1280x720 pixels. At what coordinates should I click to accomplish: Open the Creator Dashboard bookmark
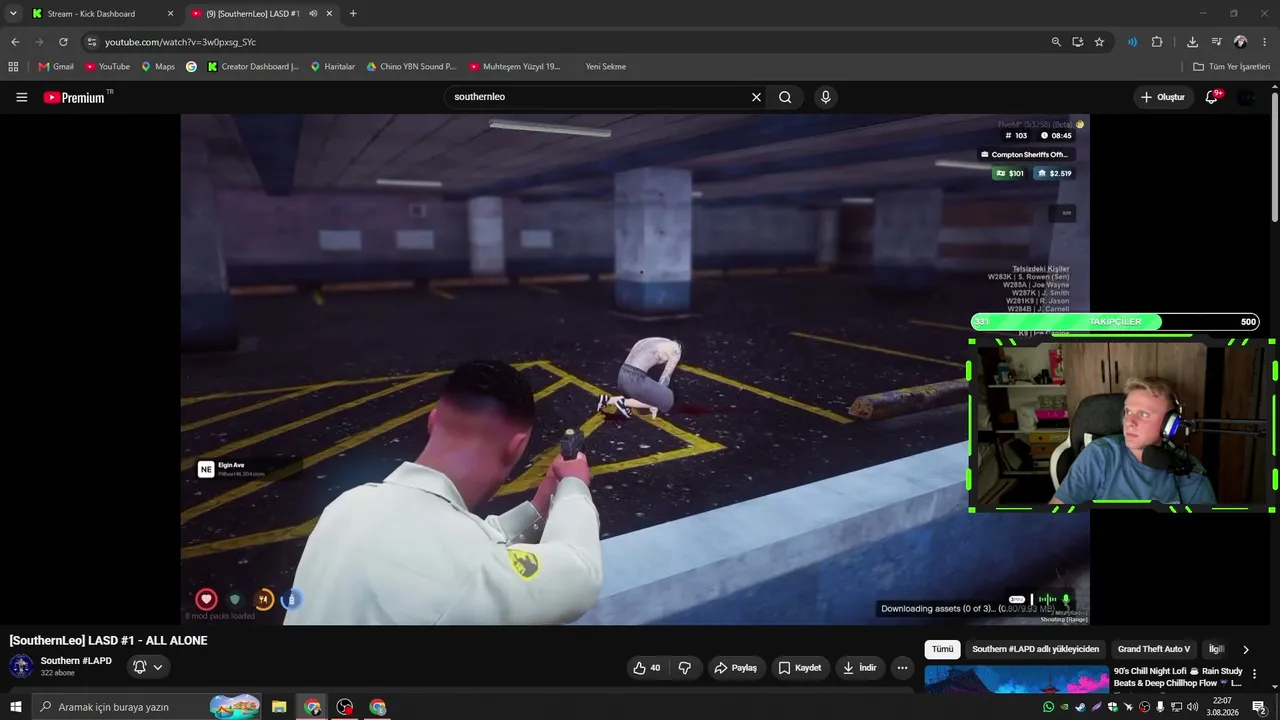253,67
